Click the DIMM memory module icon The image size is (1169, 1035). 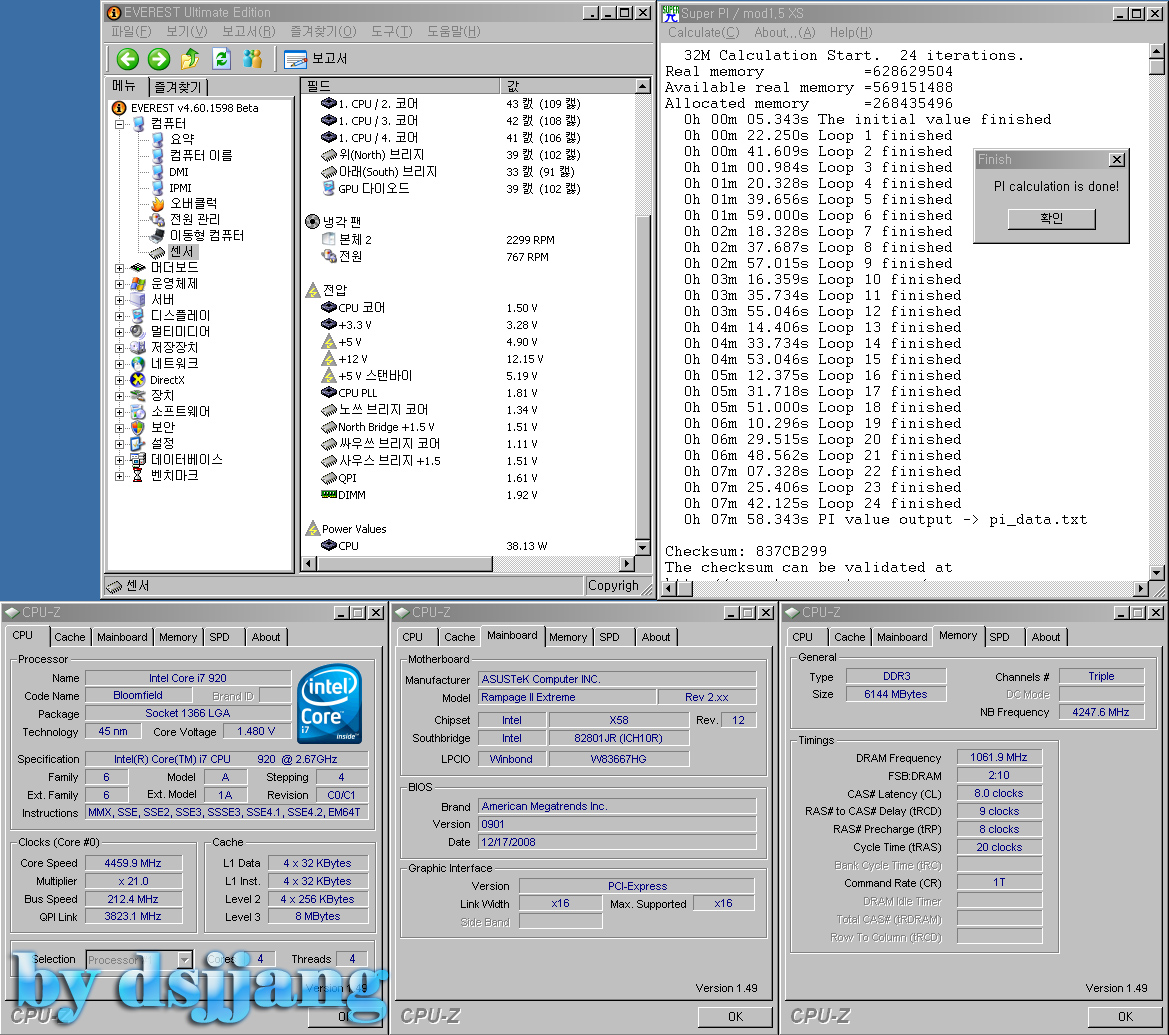point(329,494)
